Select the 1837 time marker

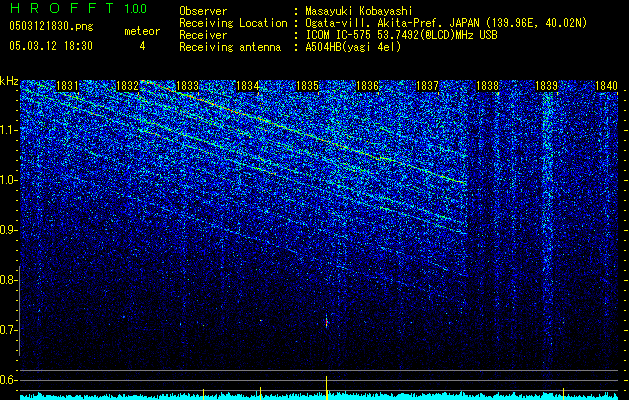pyautogui.click(x=427, y=86)
